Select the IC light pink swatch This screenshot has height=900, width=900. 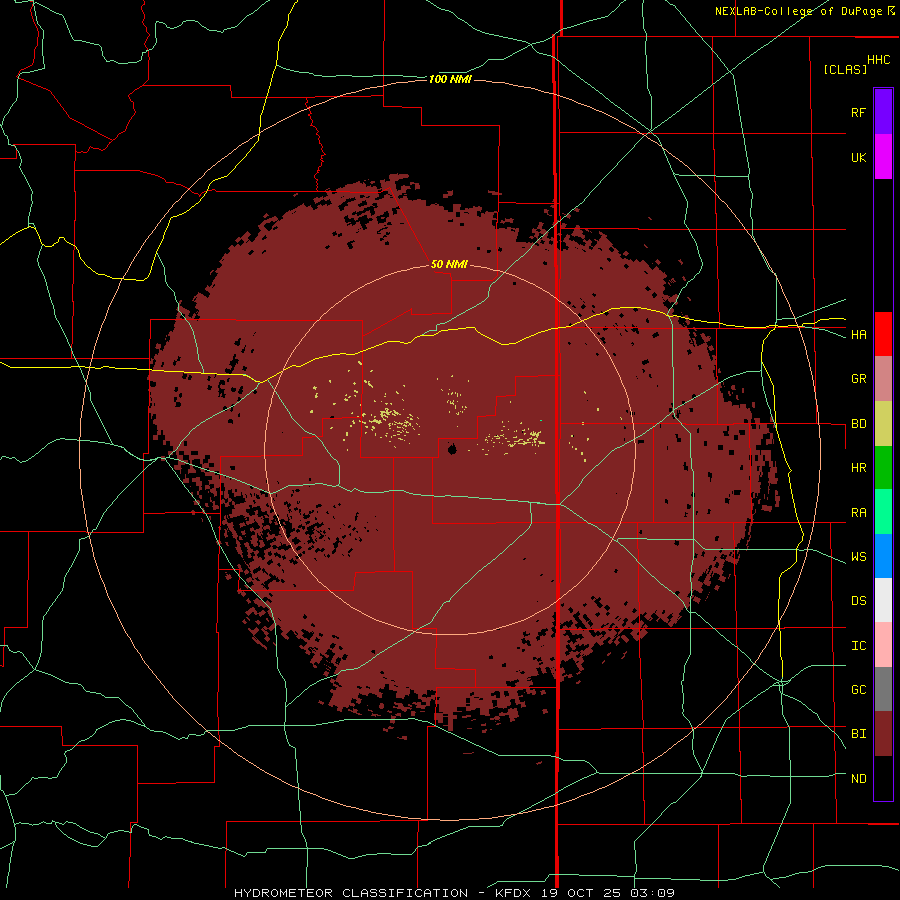[x=883, y=645]
